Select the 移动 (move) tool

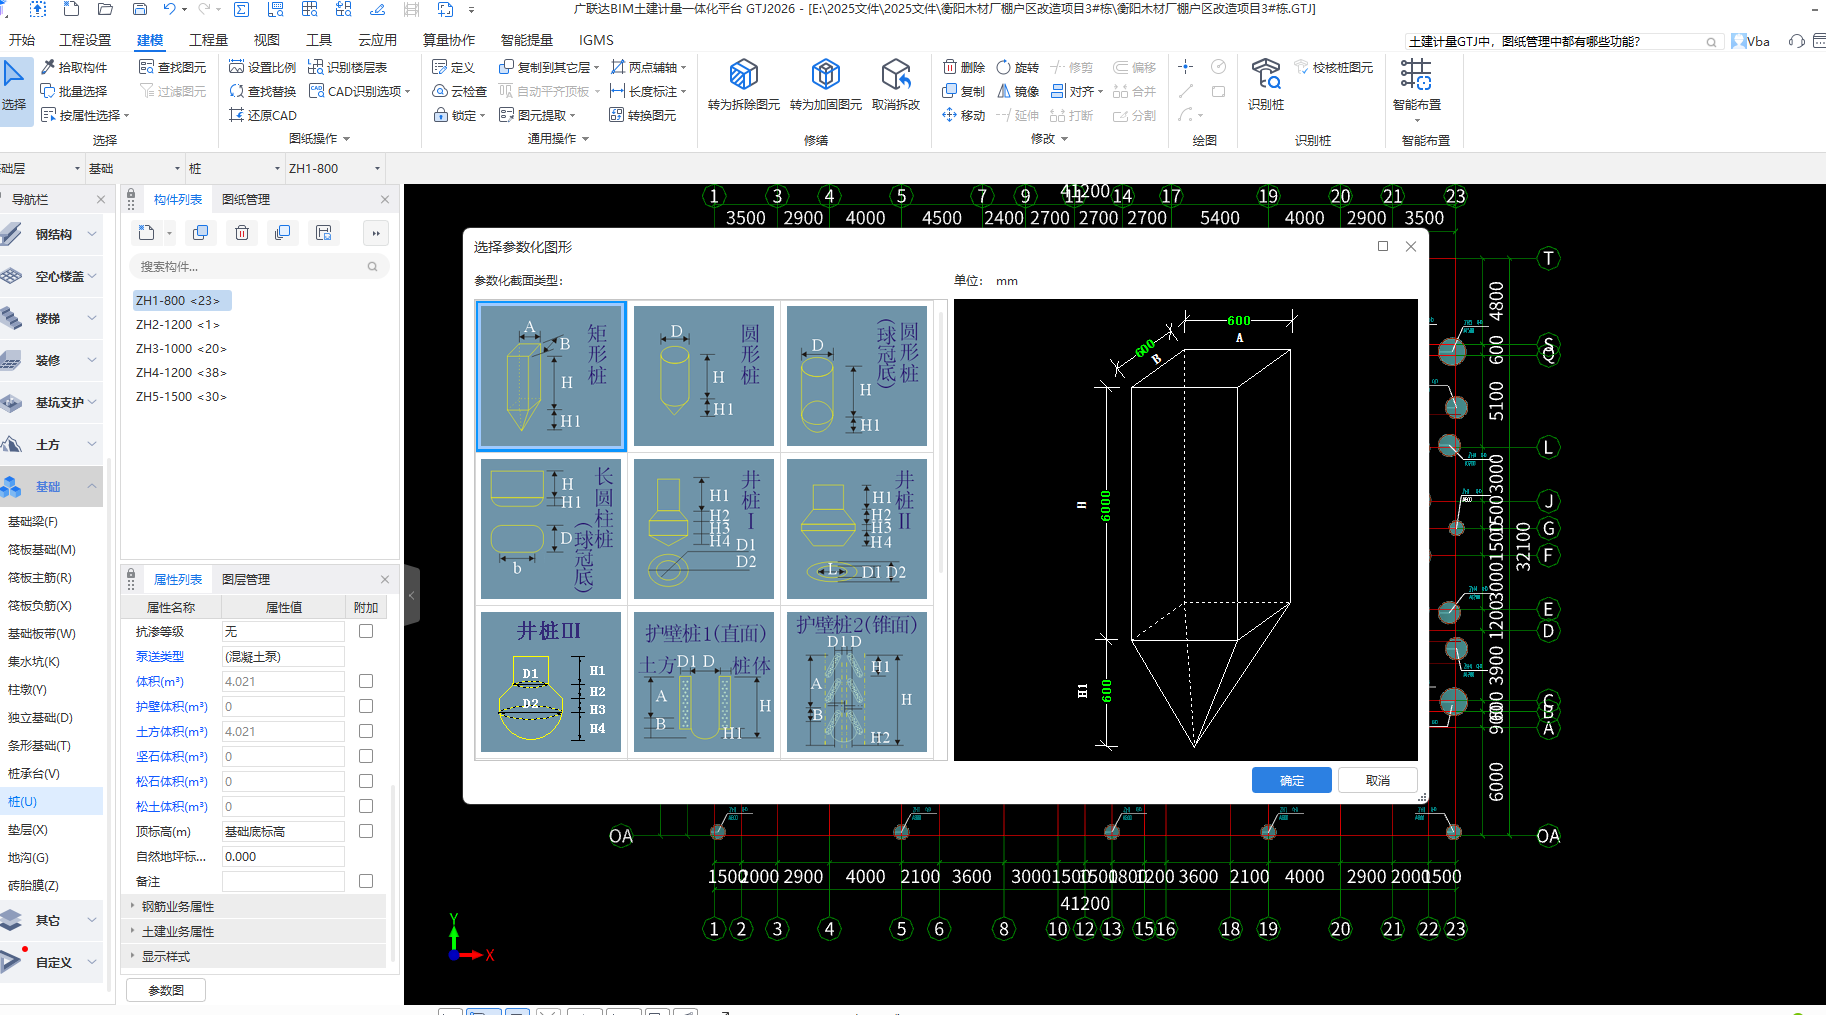click(x=964, y=115)
